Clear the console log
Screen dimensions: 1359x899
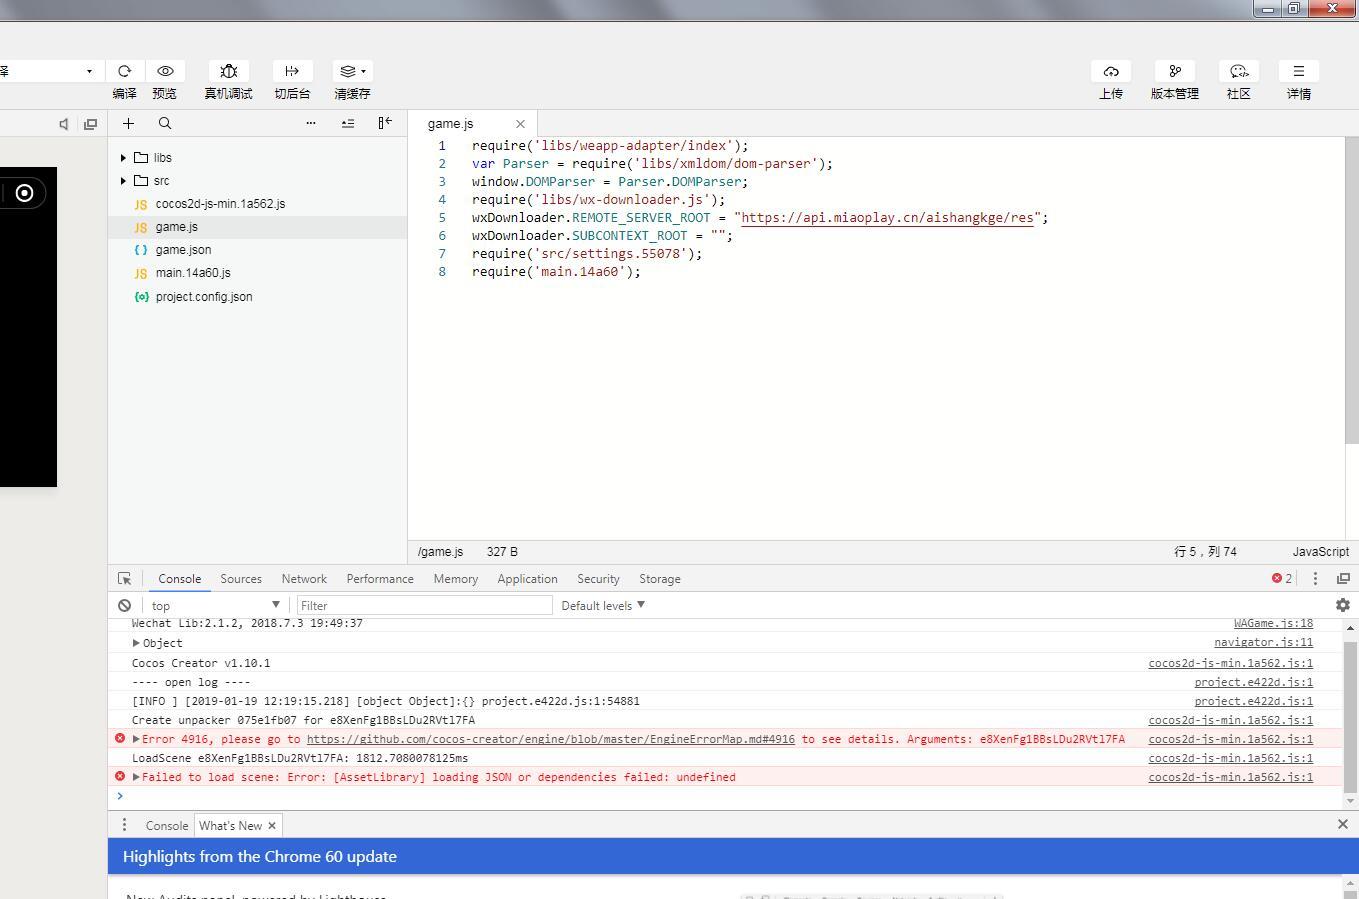point(124,605)
